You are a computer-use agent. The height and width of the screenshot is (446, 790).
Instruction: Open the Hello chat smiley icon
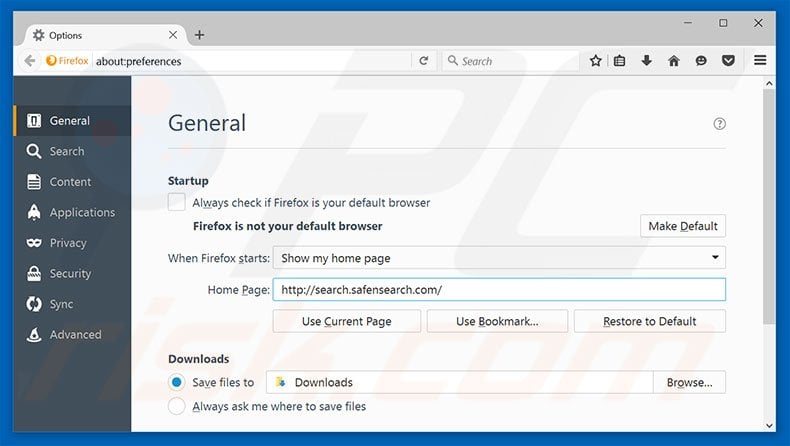[x=701, y=61]
